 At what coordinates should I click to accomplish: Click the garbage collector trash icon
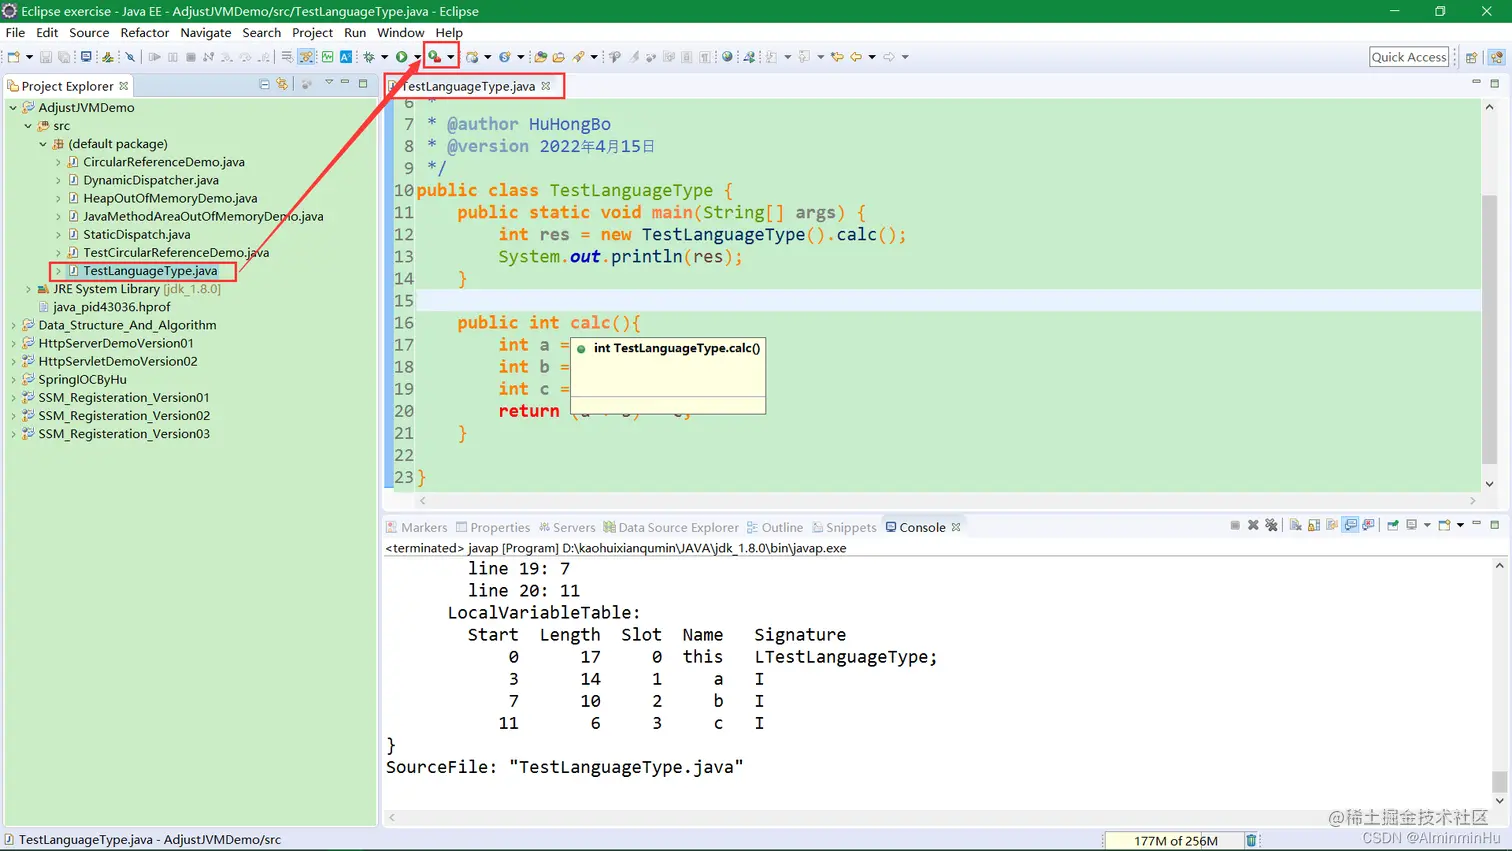(x=1251, y=840)
